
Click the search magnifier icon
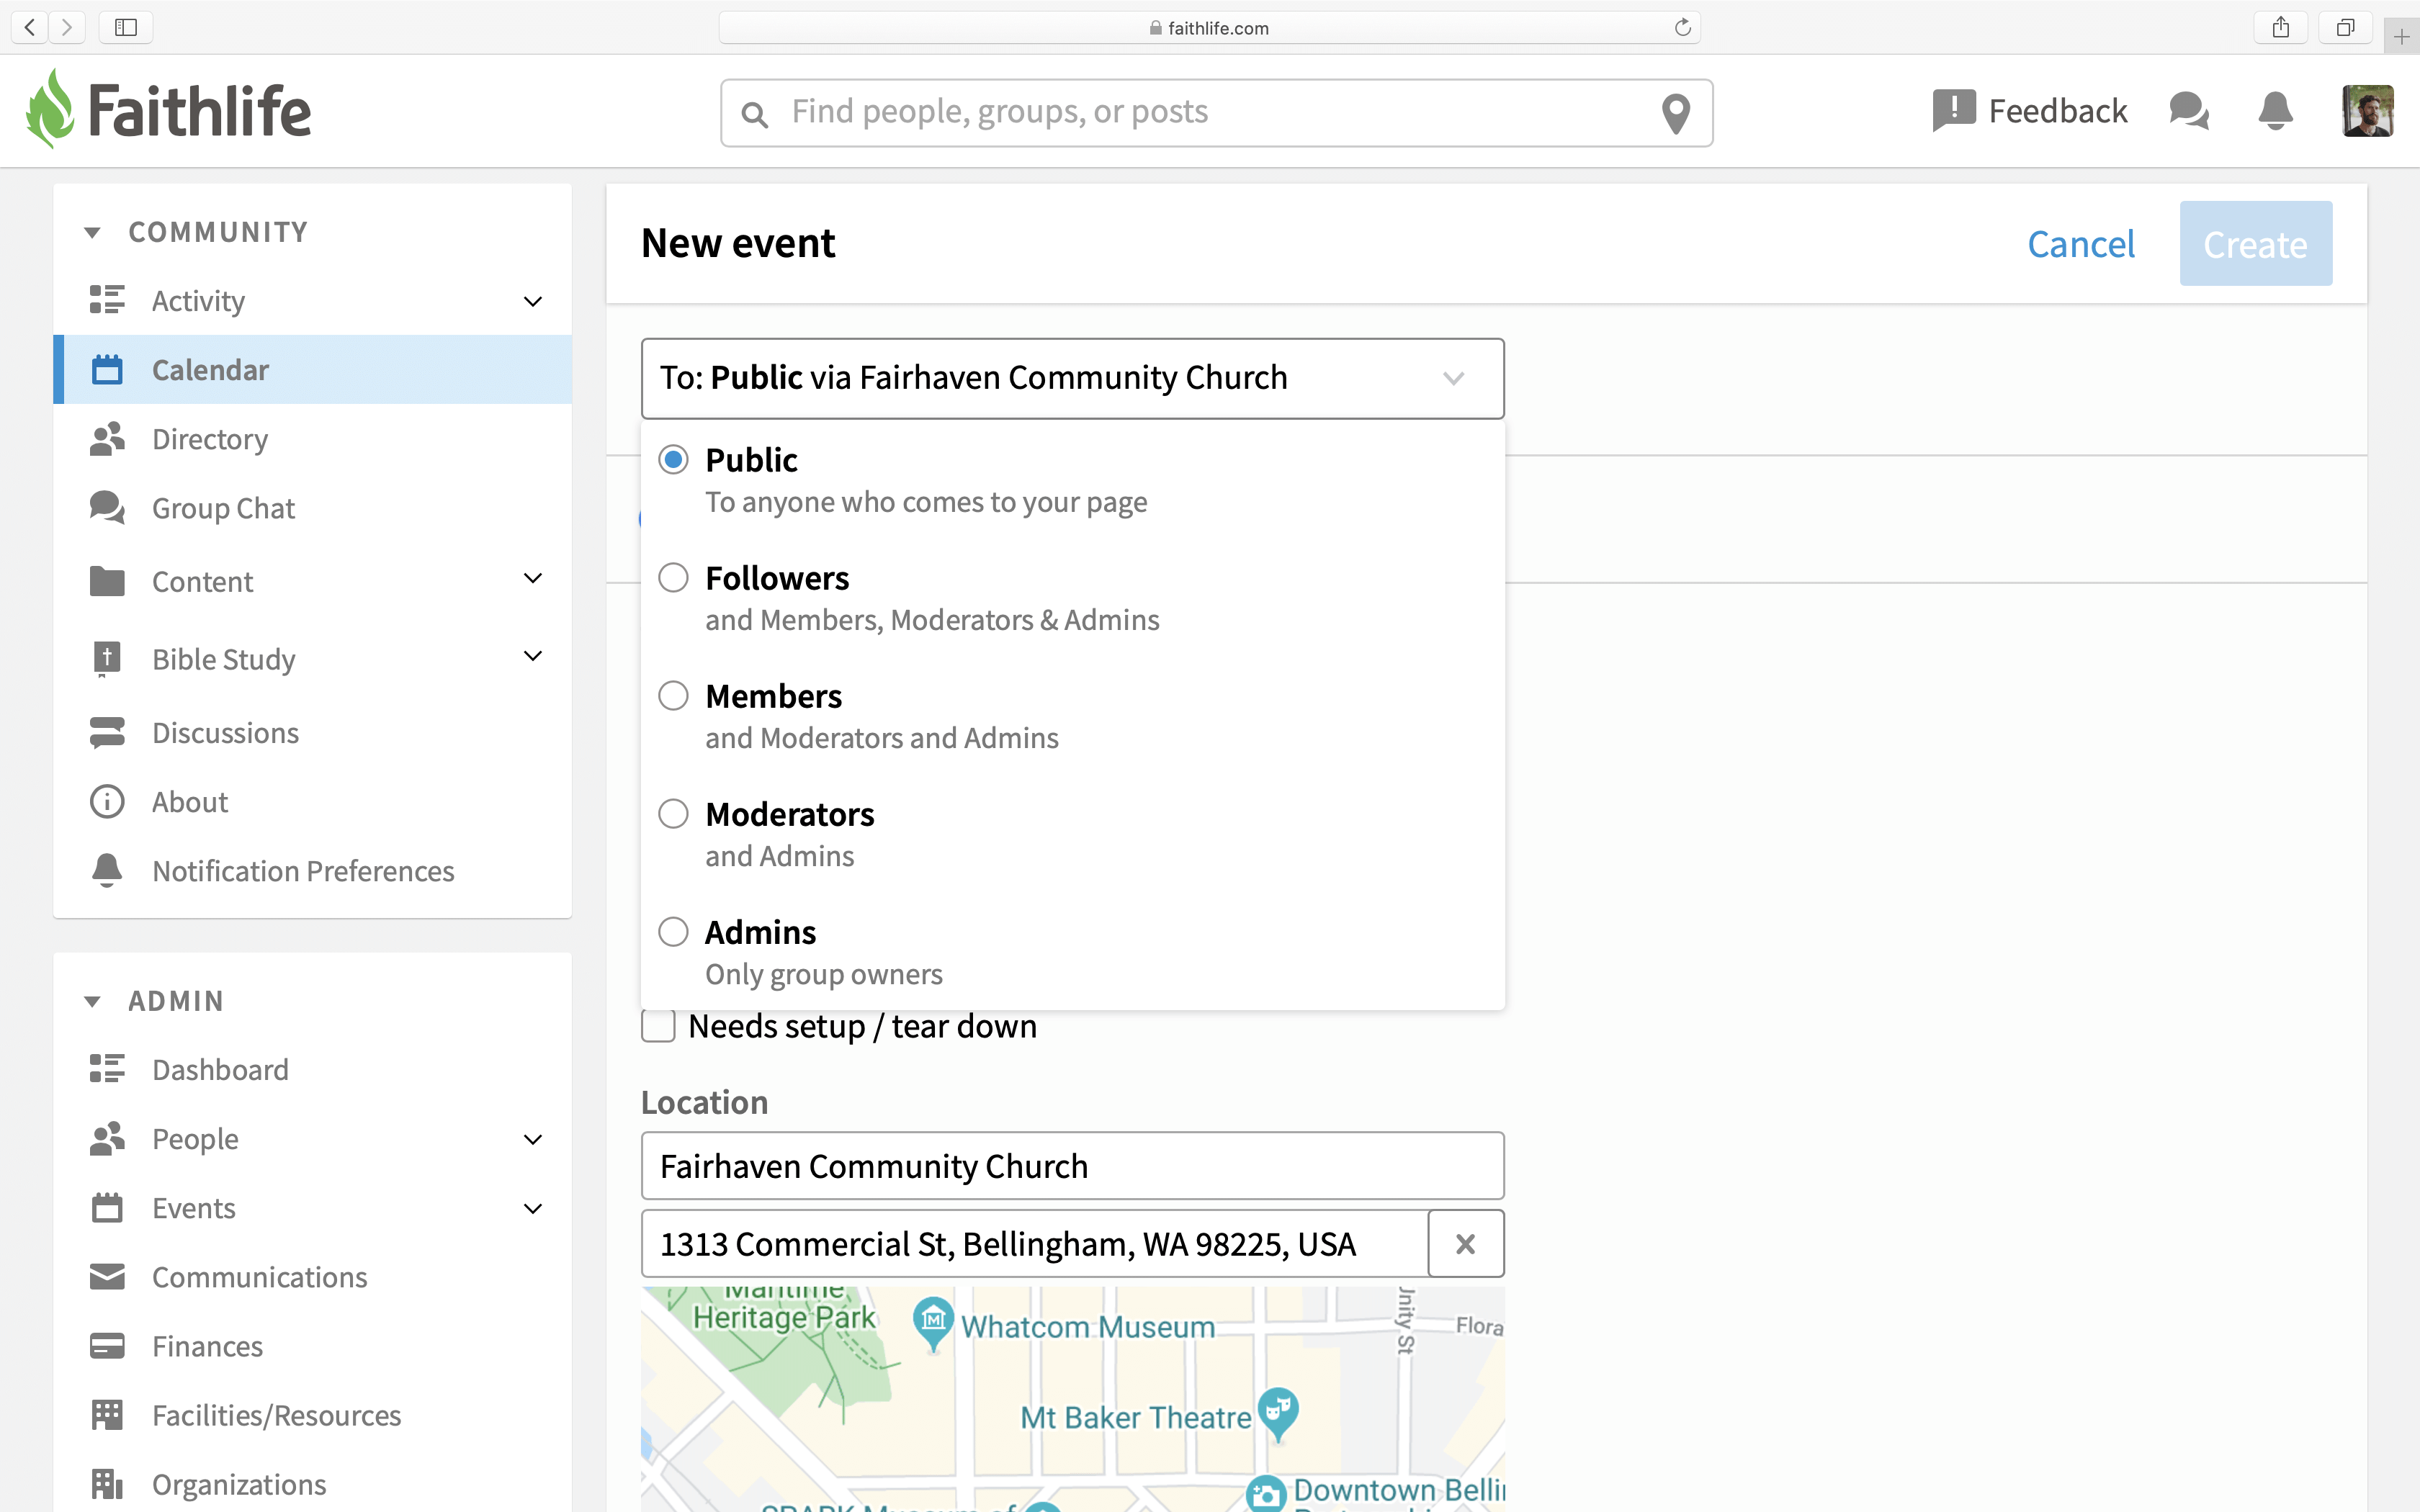(755, 114)
